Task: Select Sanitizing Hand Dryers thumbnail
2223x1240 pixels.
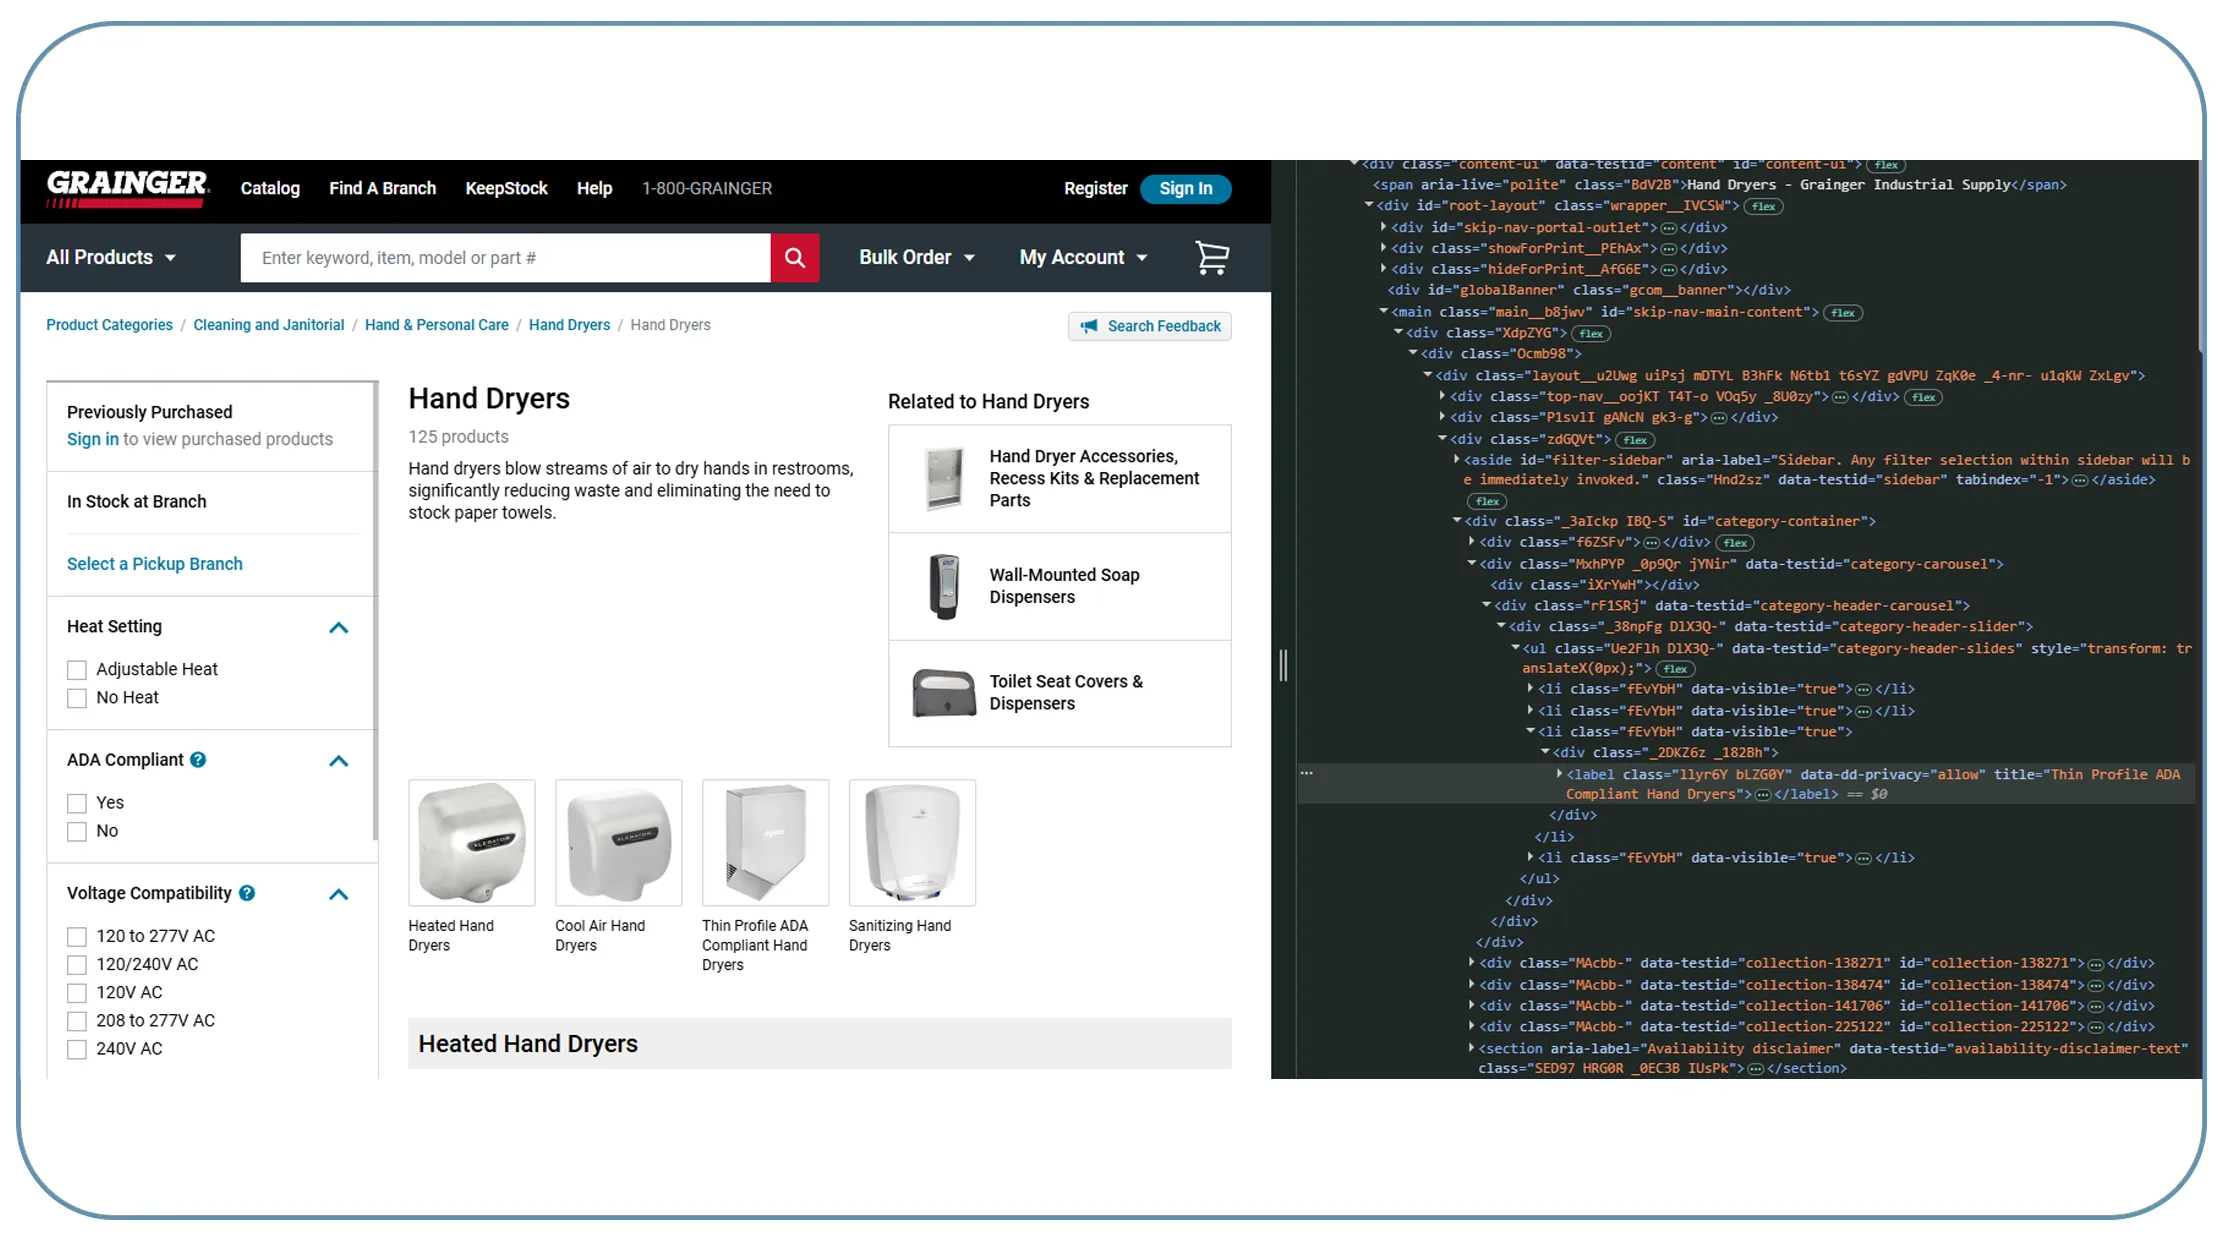Action: [912, 843]
